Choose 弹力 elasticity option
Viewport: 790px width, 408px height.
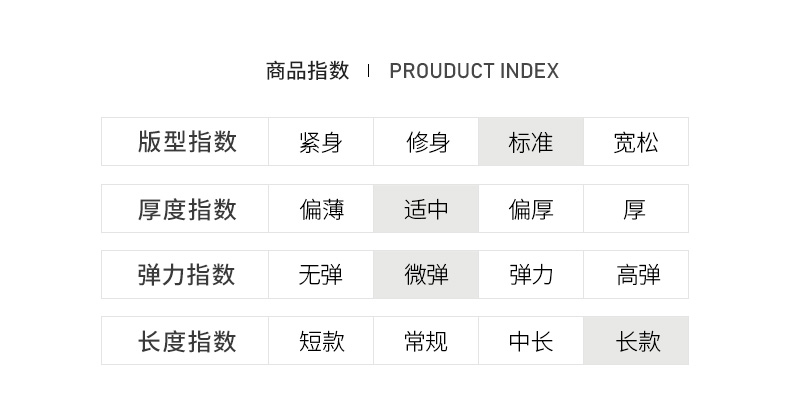pos(531,275)
